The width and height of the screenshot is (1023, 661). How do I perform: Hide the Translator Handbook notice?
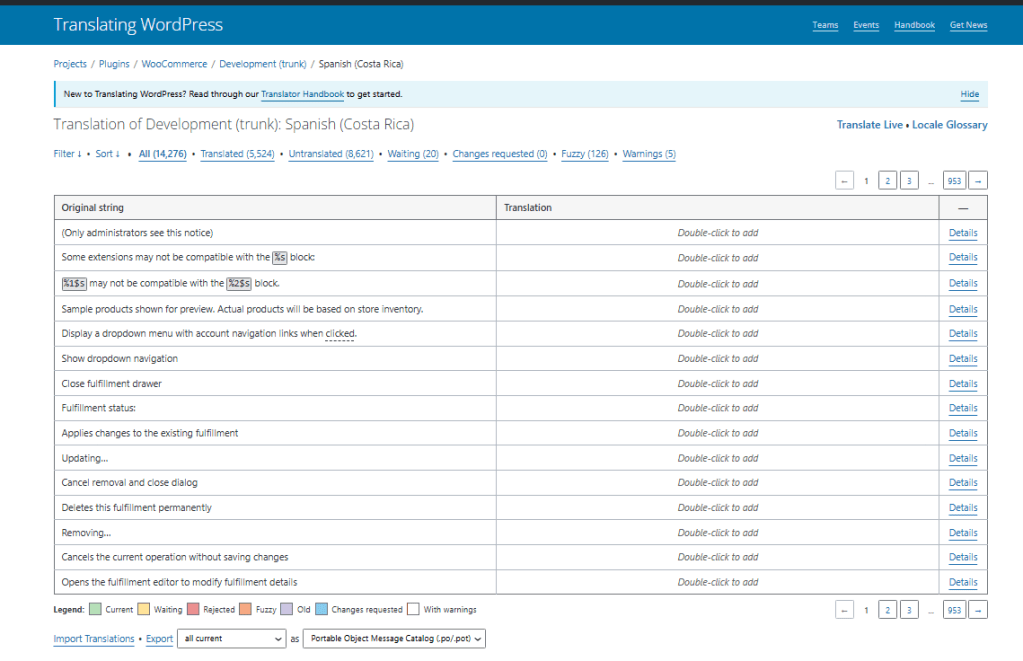point(969,94)
